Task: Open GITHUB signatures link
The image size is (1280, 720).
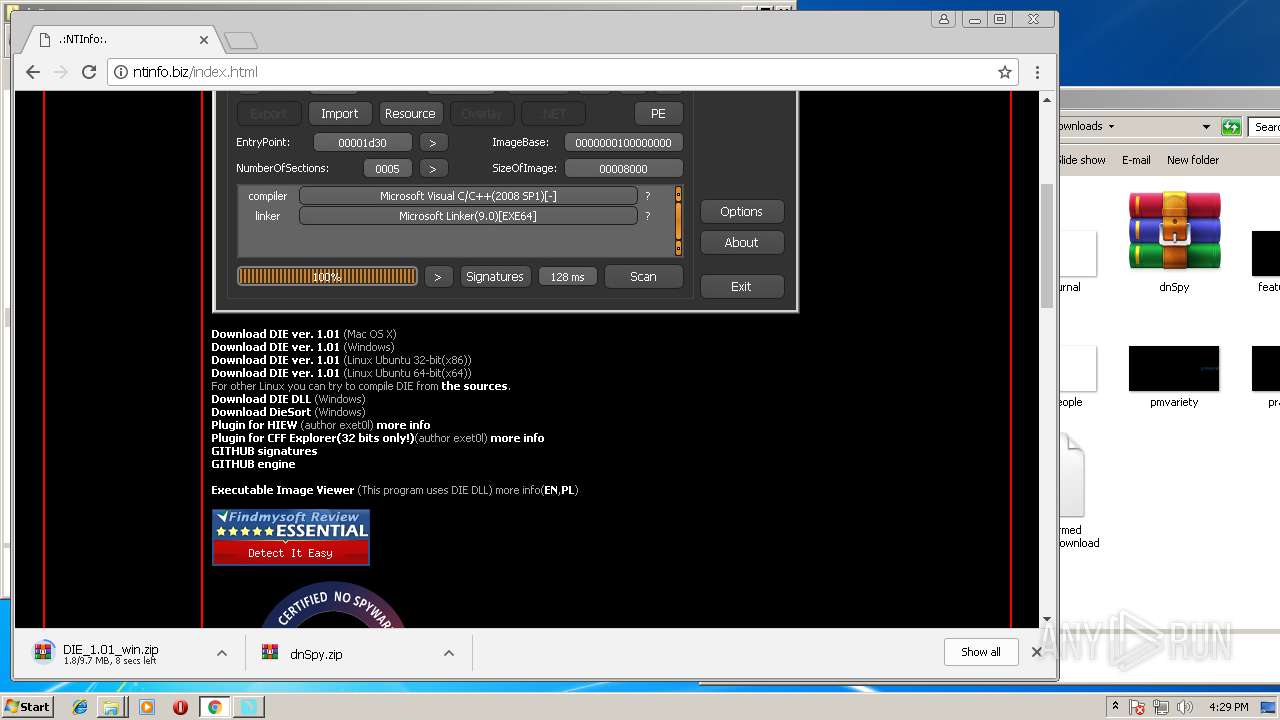Action: pyautogui.click(x=264, y=451)
